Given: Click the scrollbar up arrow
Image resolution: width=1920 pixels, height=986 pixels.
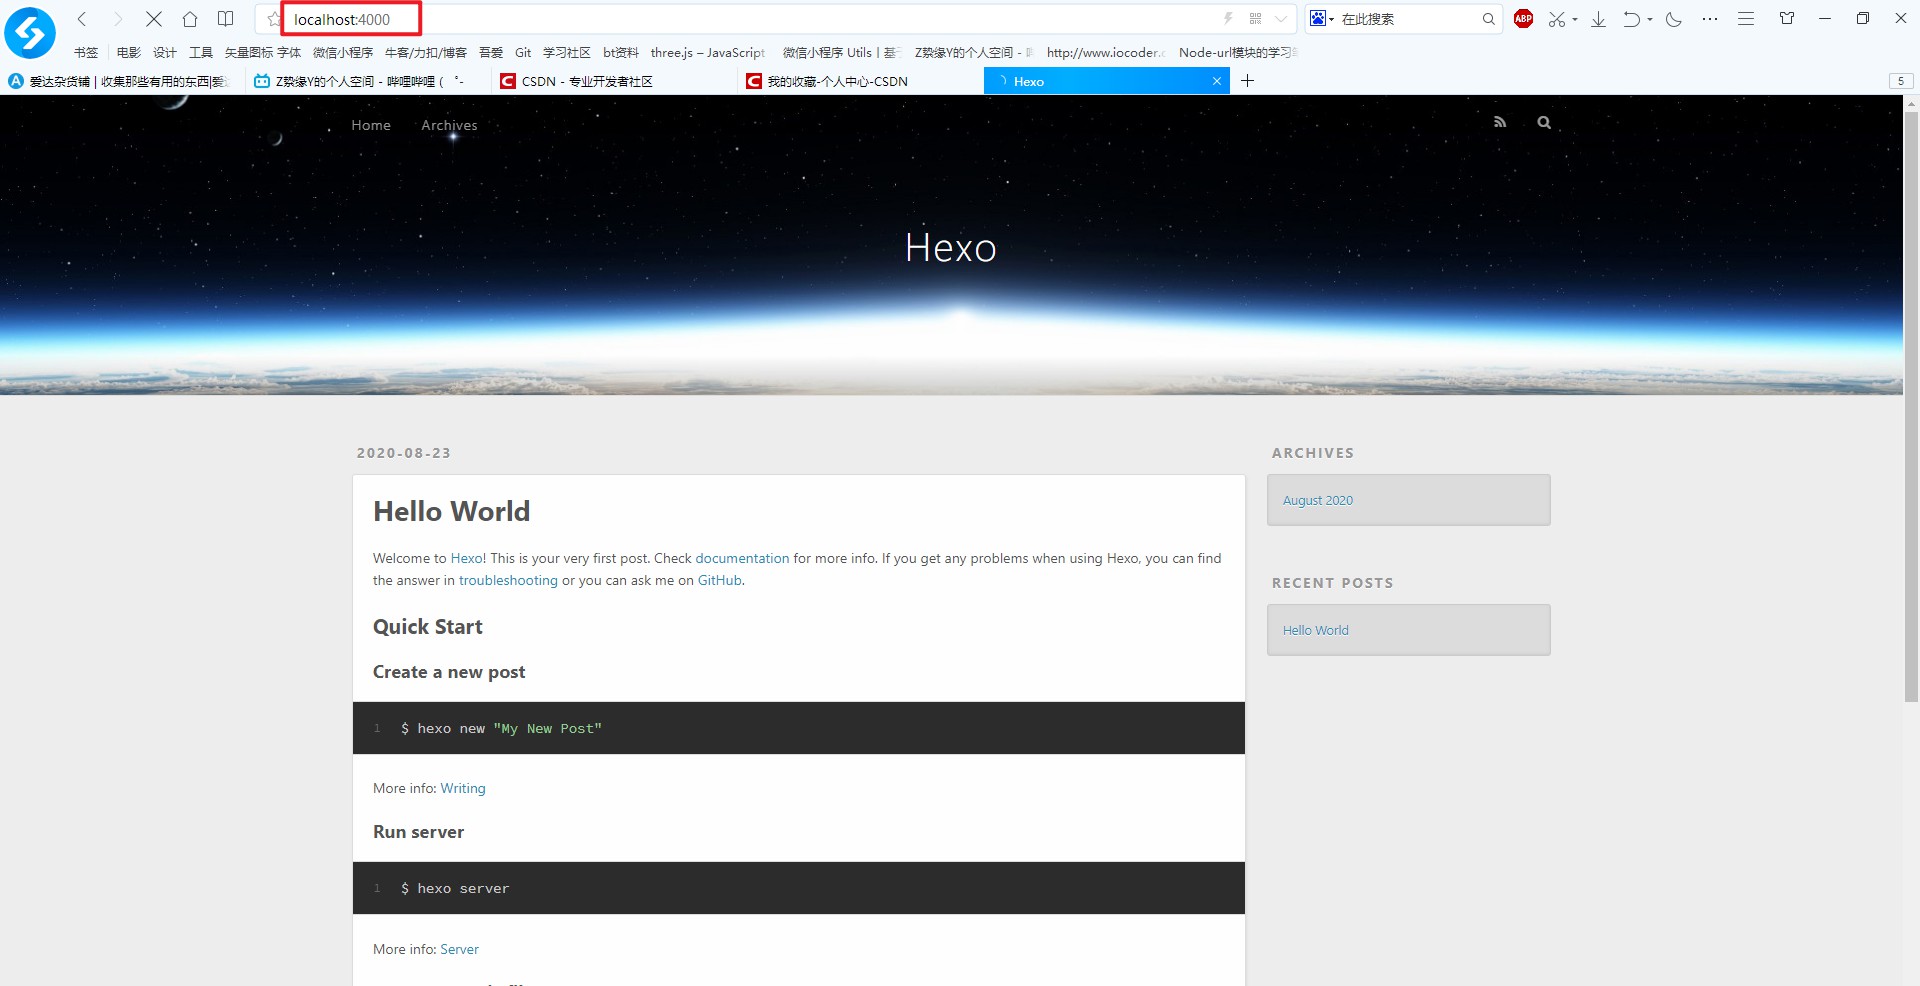Looking at the screenshot, I should pos(1911,102).
